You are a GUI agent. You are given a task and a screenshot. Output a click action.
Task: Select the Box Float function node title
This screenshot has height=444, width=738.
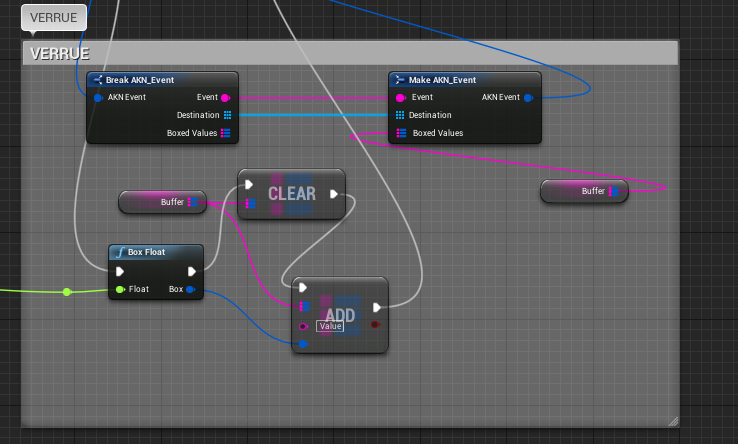[x=146, y=252]
